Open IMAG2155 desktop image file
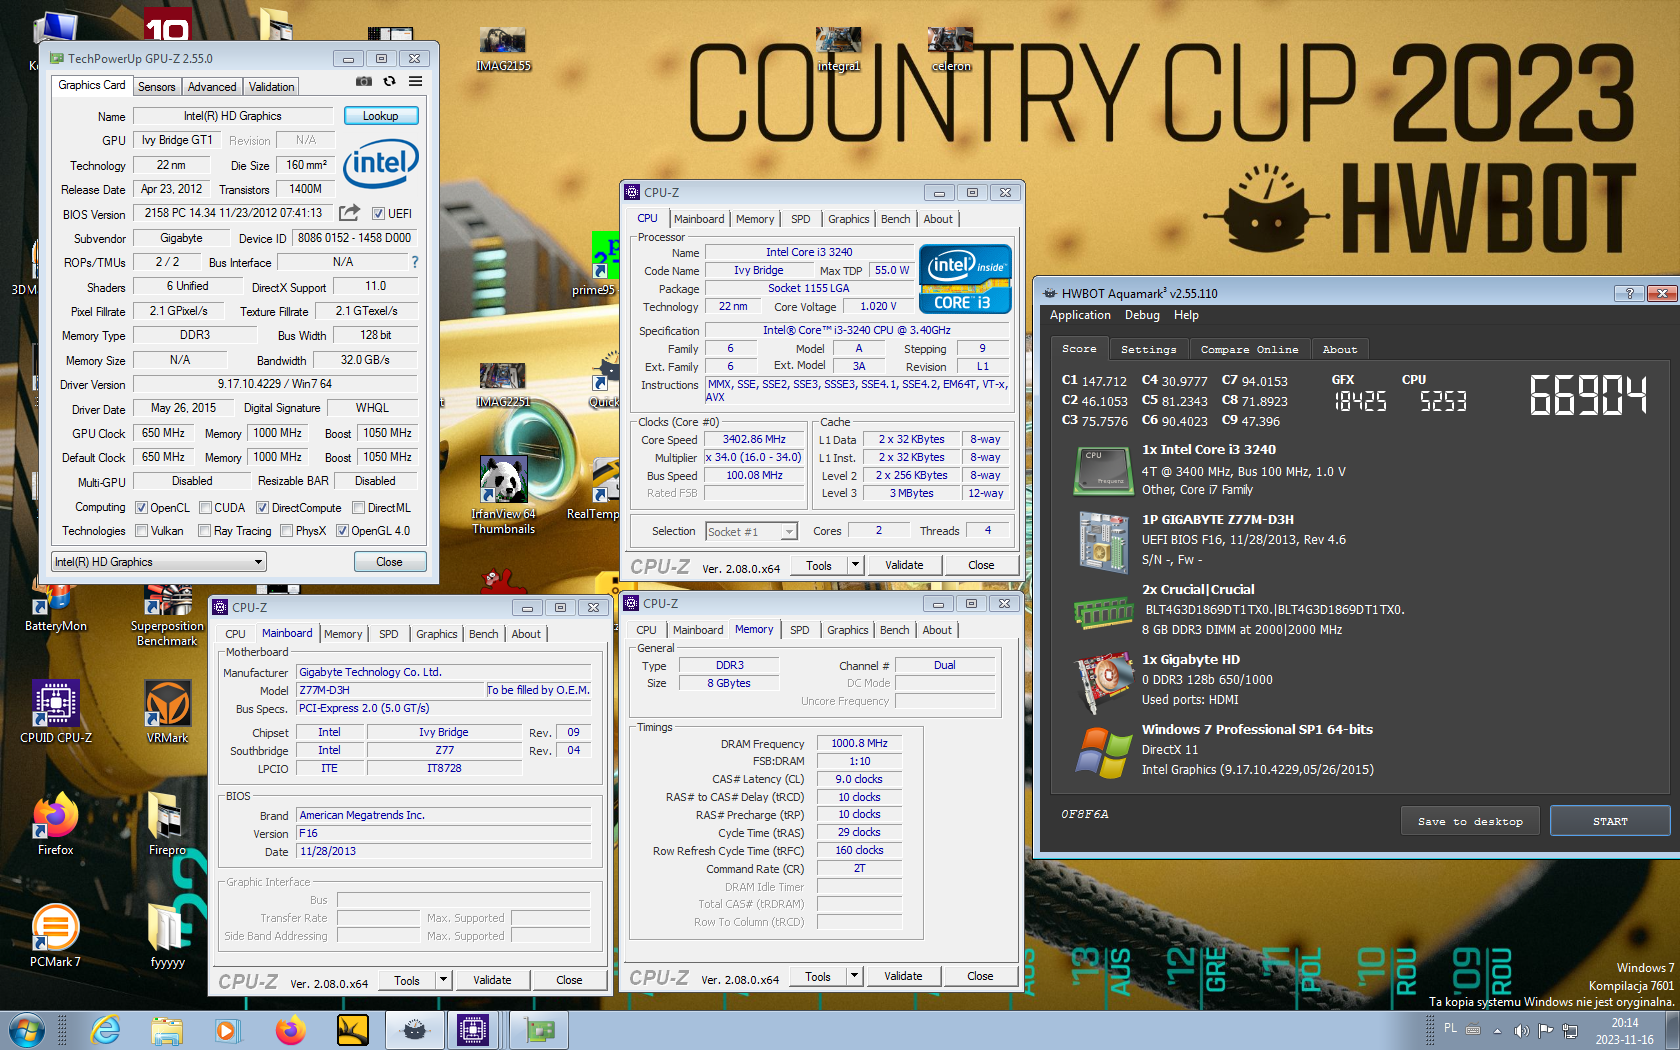This screenshot has width=1680, height=1050. point(503,50)
